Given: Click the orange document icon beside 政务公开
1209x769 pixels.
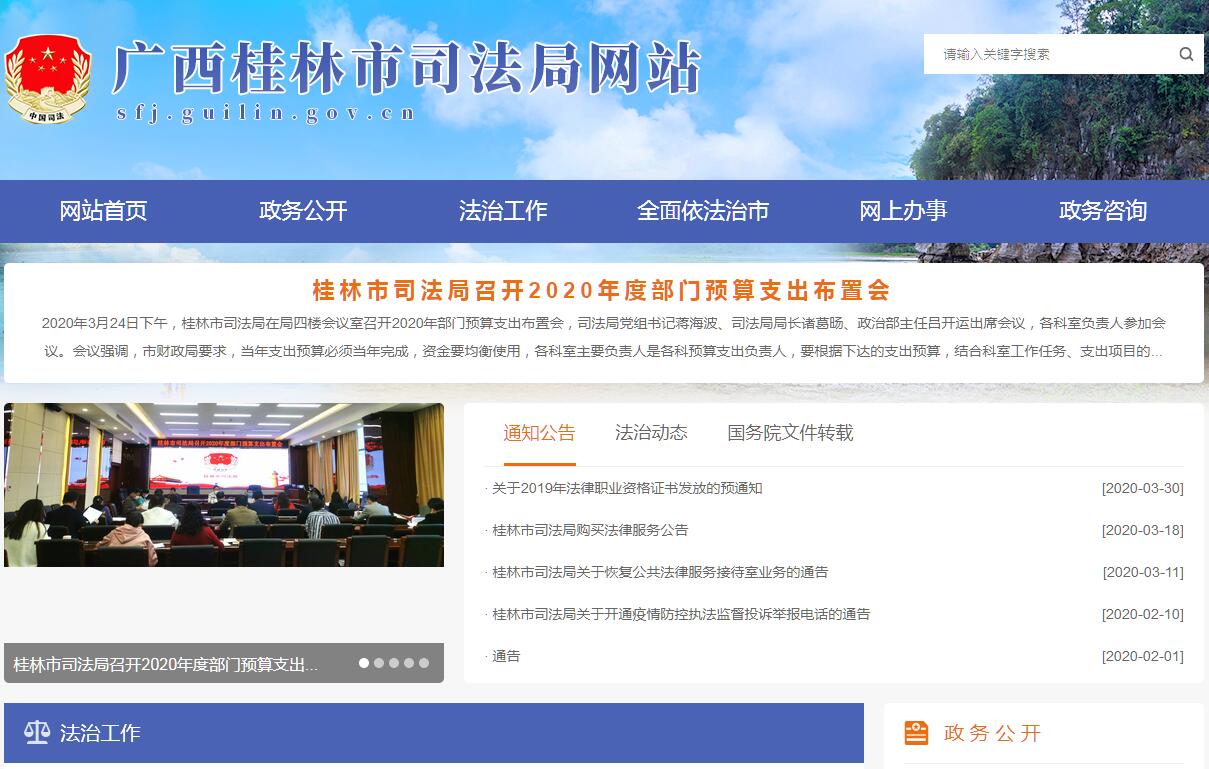Looking at the screenshot, I should tap(916, 733).
